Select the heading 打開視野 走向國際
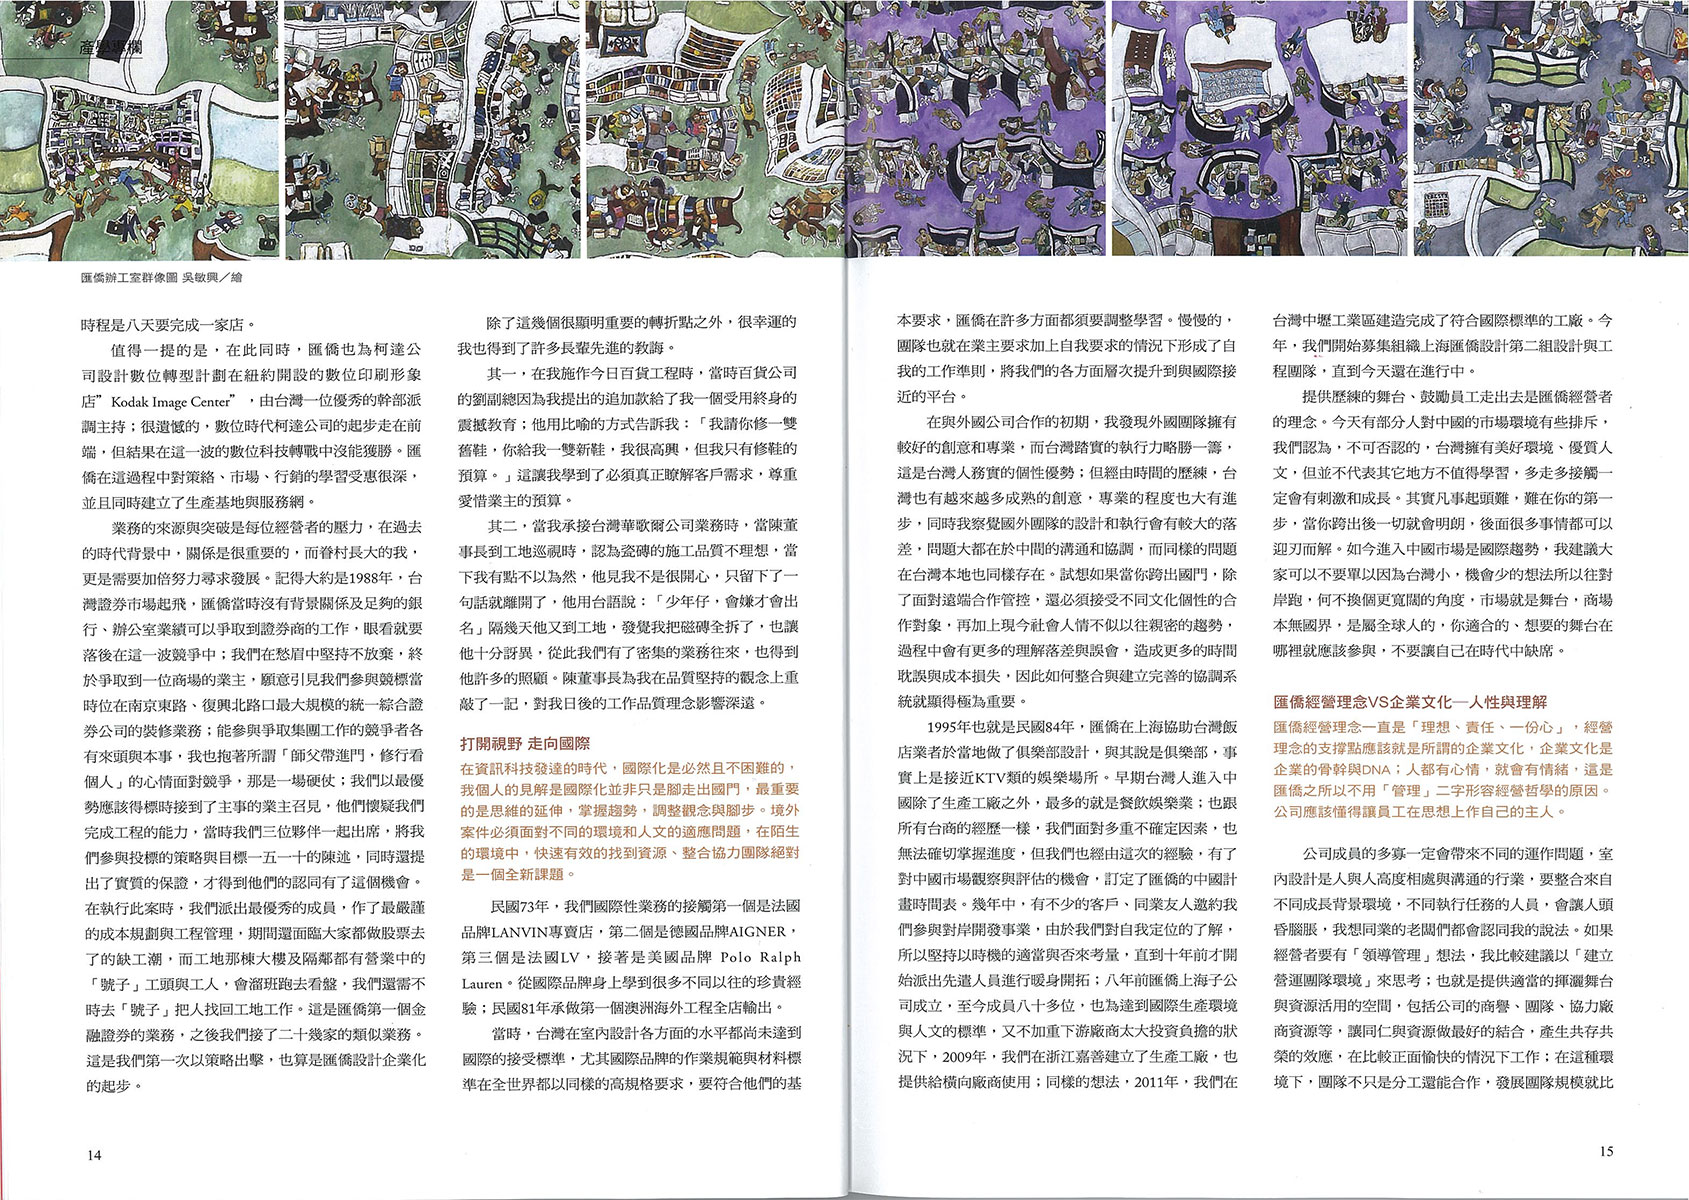 [x=525, y=744]
